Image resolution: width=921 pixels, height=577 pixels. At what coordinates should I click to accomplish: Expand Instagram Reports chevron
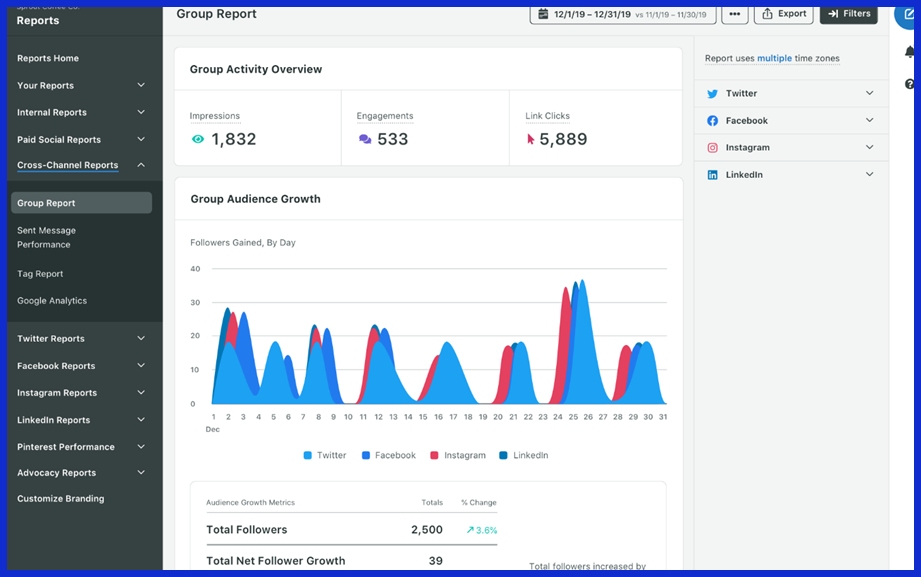pyautogui.click(x=141, y=393)
